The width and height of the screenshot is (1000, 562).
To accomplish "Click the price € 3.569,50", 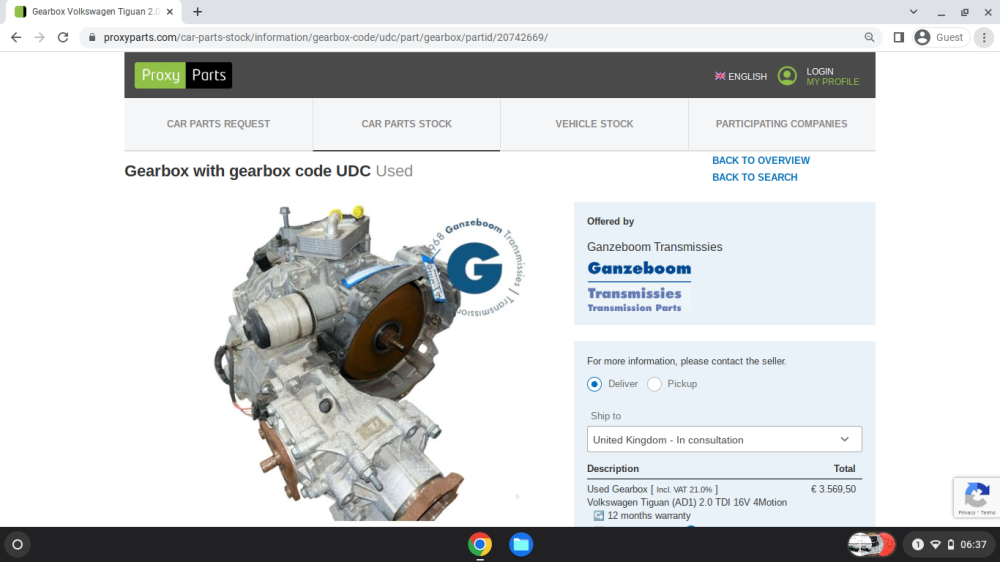I will coord(833,489).
